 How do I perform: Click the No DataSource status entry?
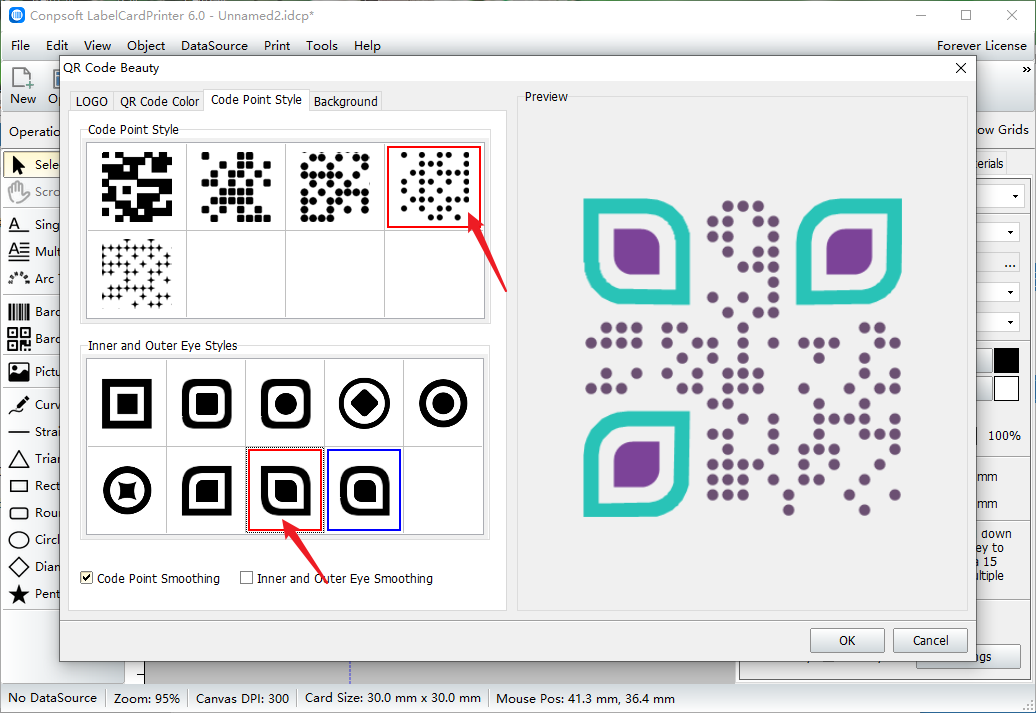pos(52,698)
